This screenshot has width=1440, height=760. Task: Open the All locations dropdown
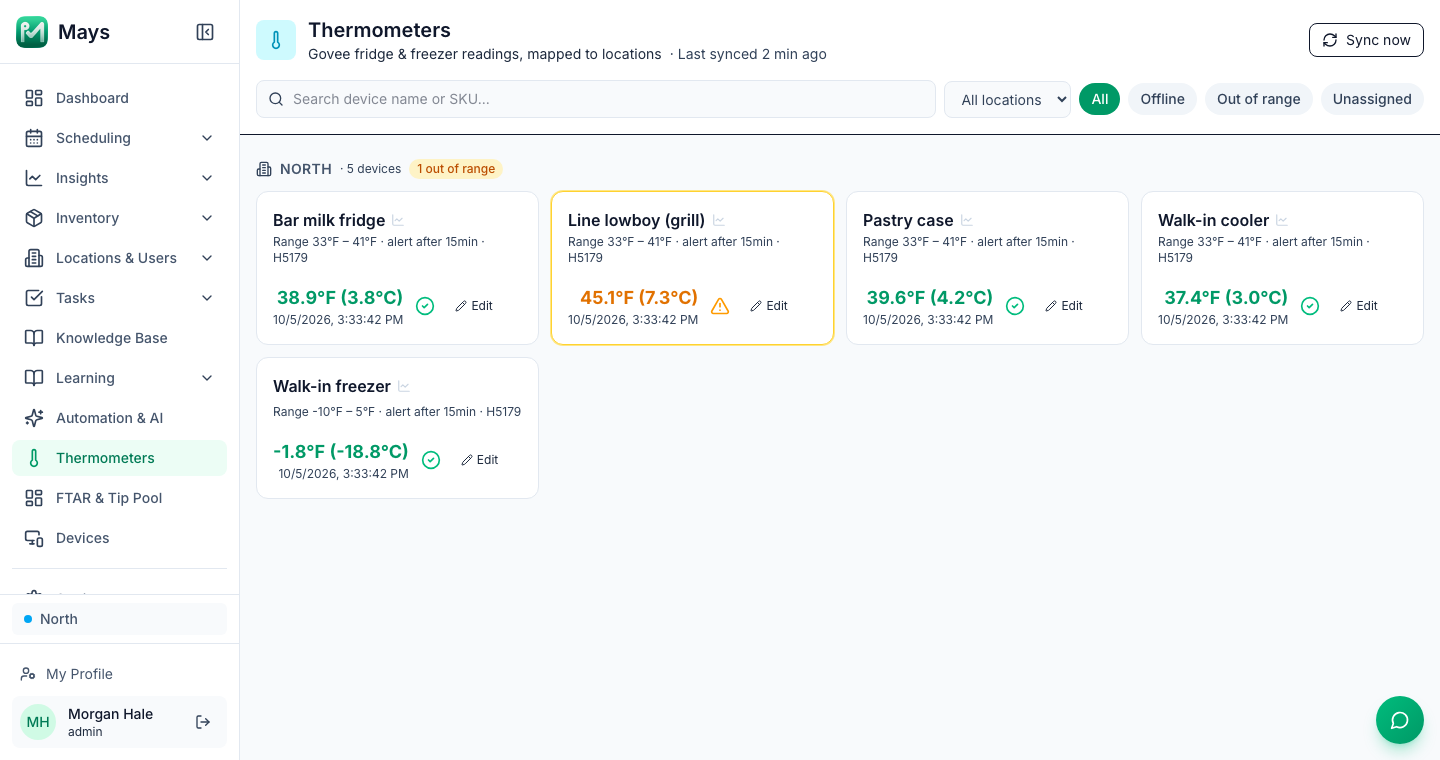click(1007, 99)
